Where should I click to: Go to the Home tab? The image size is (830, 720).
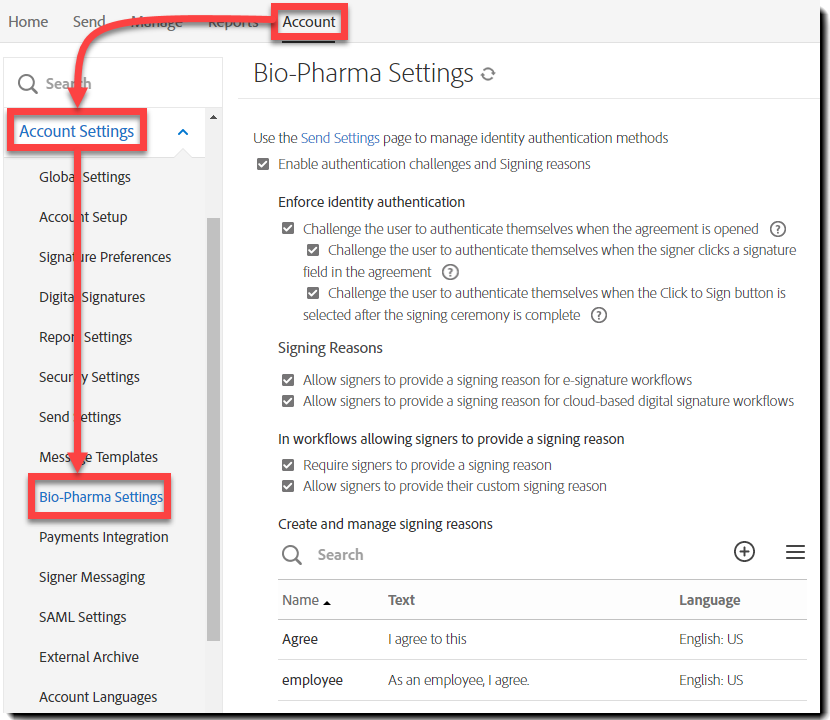coord(28,22)
